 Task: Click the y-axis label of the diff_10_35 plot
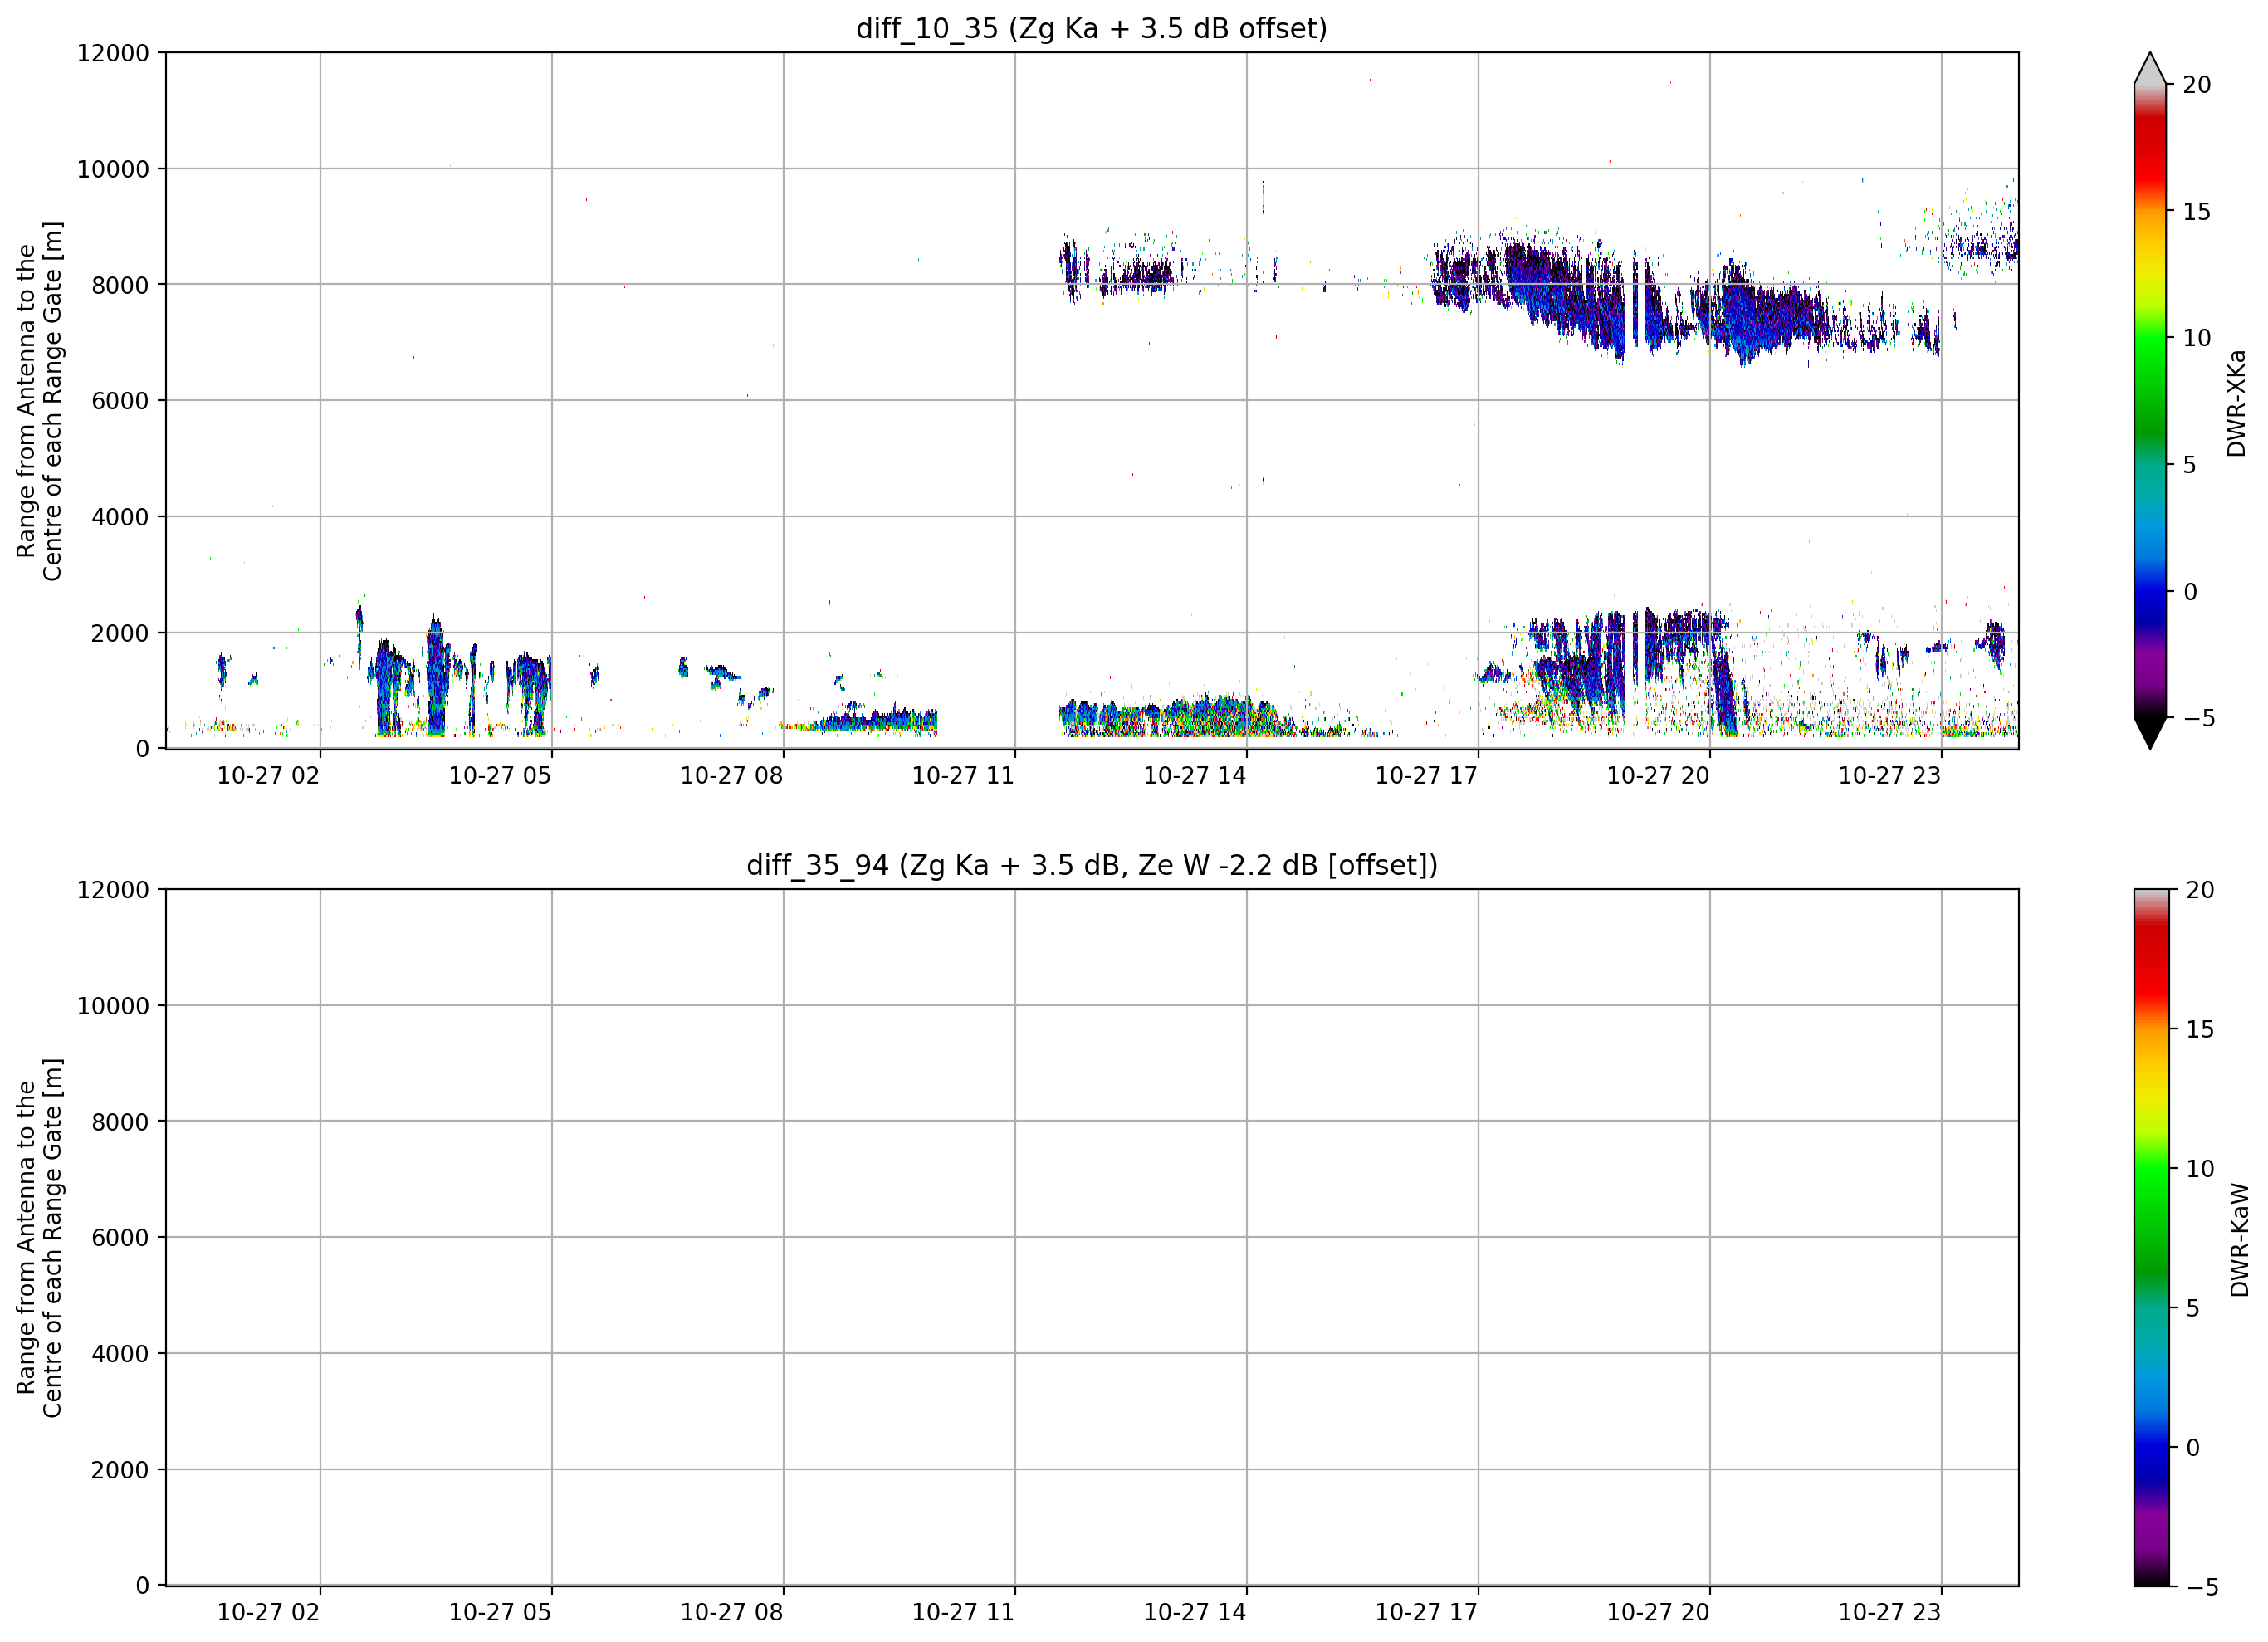coord(39,401)
